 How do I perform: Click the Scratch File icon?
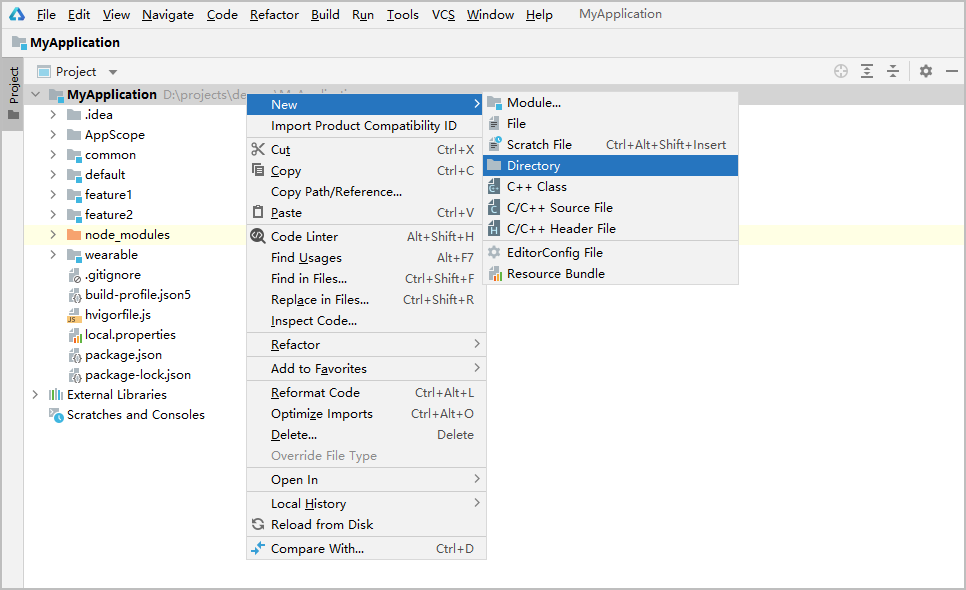click(x=495, y=144)
